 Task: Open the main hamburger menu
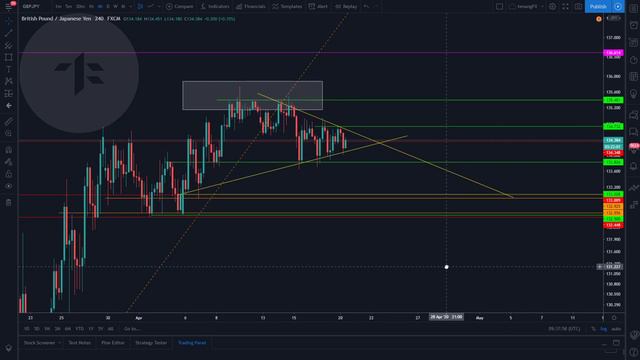click(8, 7)
